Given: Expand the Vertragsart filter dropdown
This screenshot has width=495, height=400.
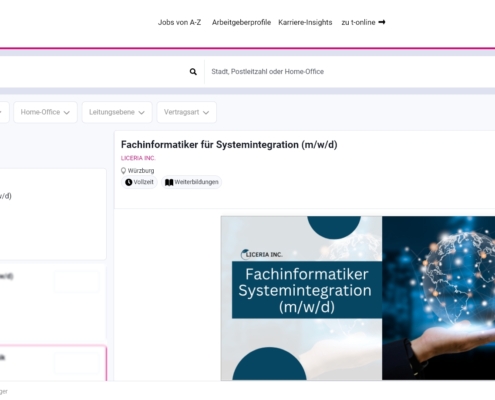Looking at the screenshot, I should click(x=186, y=112).
